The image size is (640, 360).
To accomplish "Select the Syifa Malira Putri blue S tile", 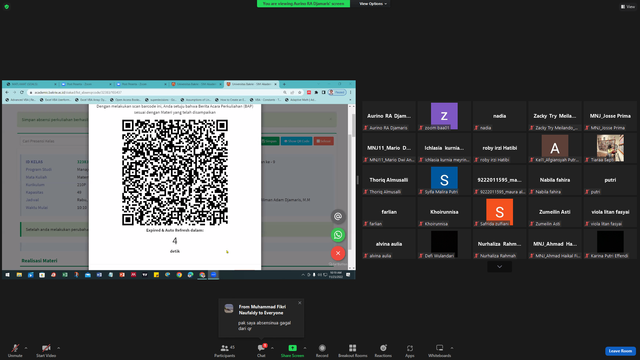I will pyautogui.click(x=444, y=180).
